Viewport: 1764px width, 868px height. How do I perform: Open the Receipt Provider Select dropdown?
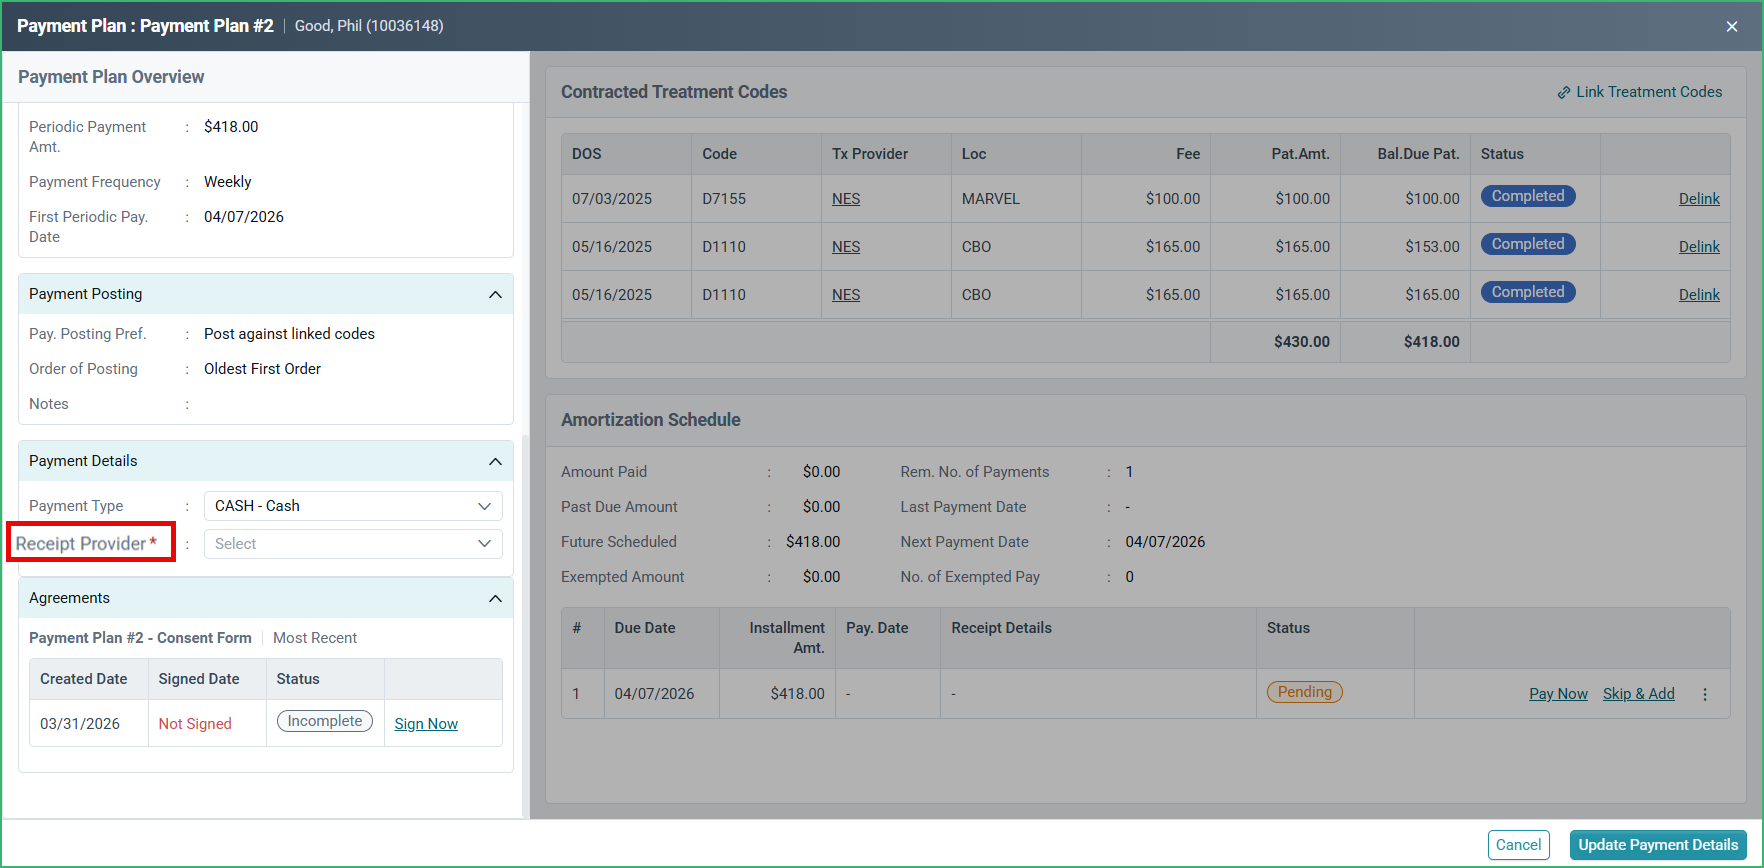coord(353,544)
